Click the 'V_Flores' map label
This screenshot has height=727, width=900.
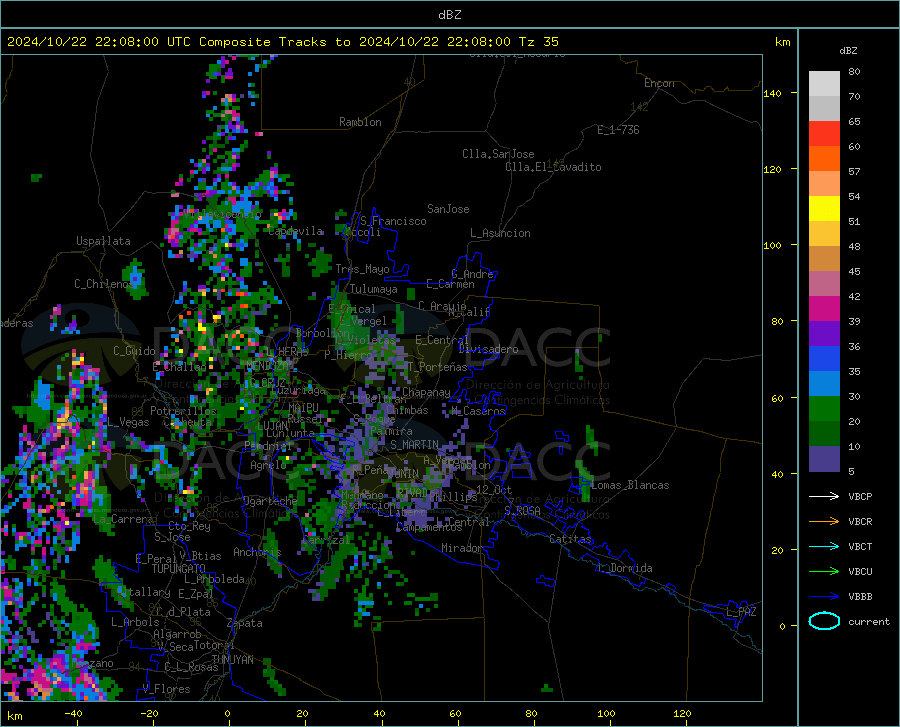tap(166, 689)
